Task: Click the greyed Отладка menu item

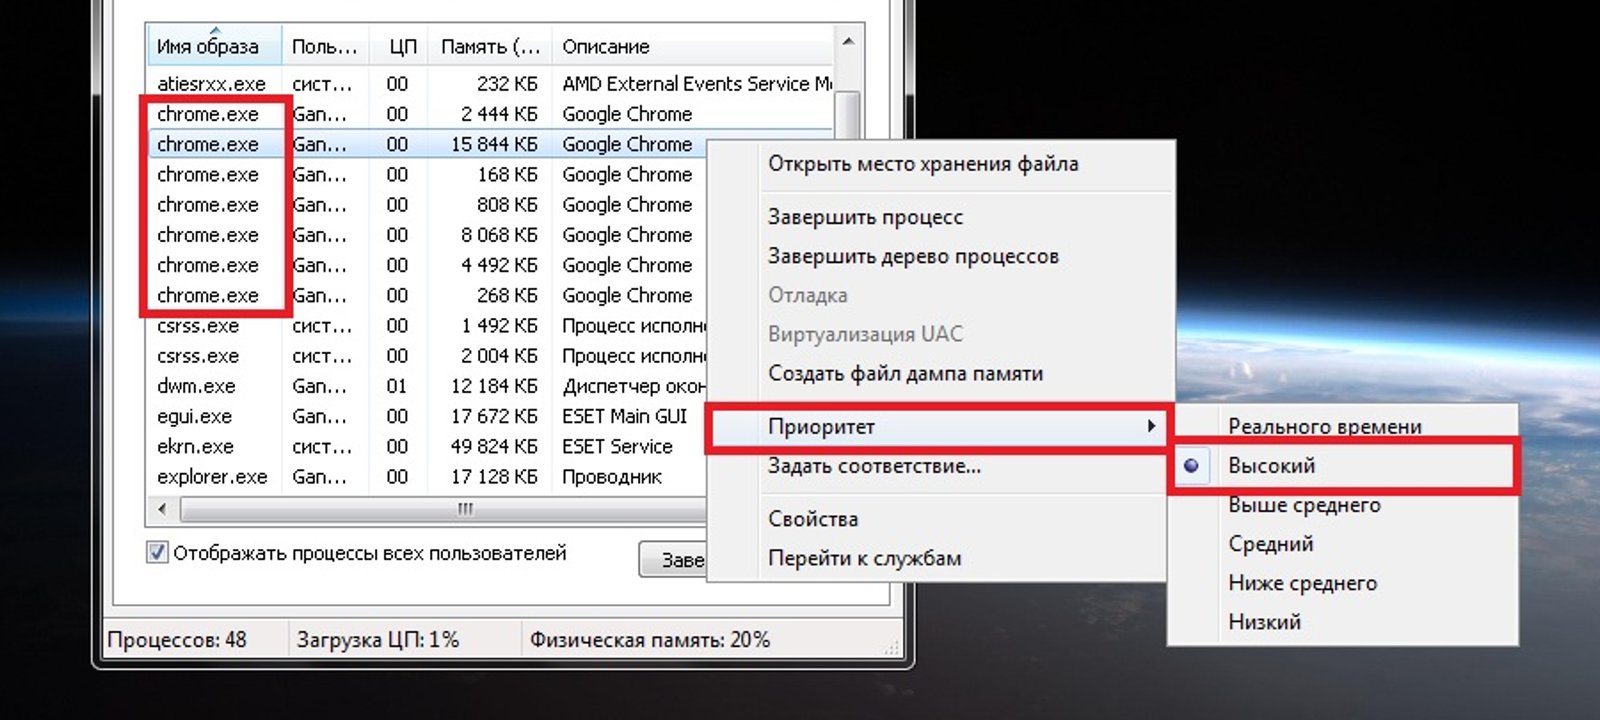Action: click(808, 295)
